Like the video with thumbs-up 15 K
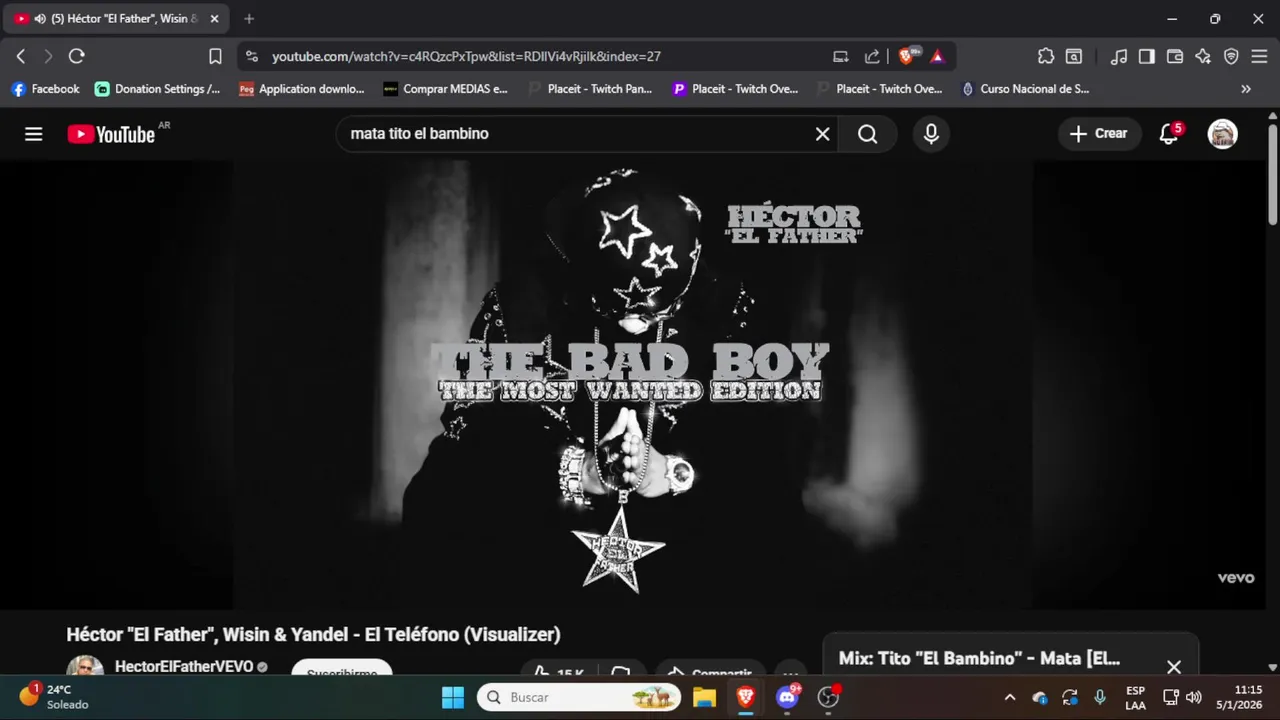Image resolution: width=1280 pixels, height=720 pixels. (559, 670)
